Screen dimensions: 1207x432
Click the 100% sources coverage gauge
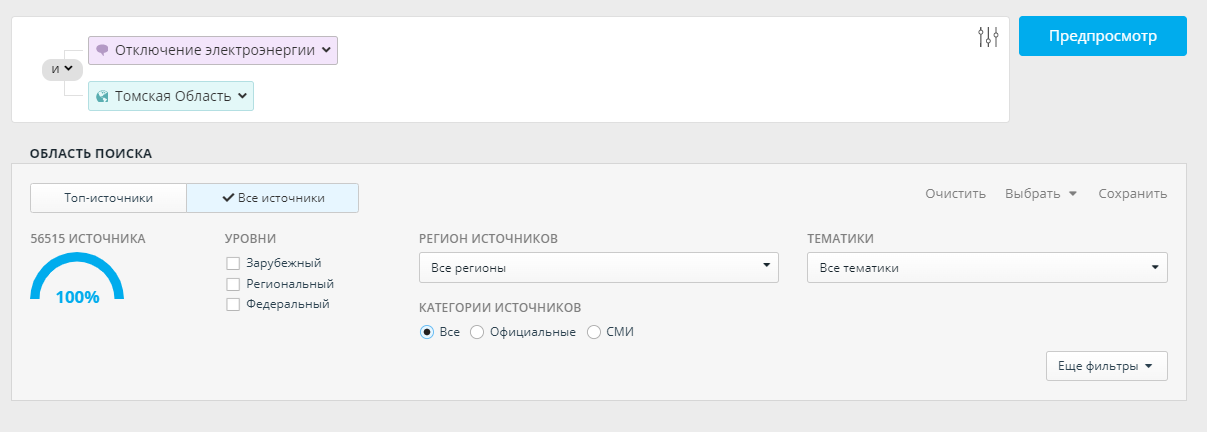tap(77, 278)
